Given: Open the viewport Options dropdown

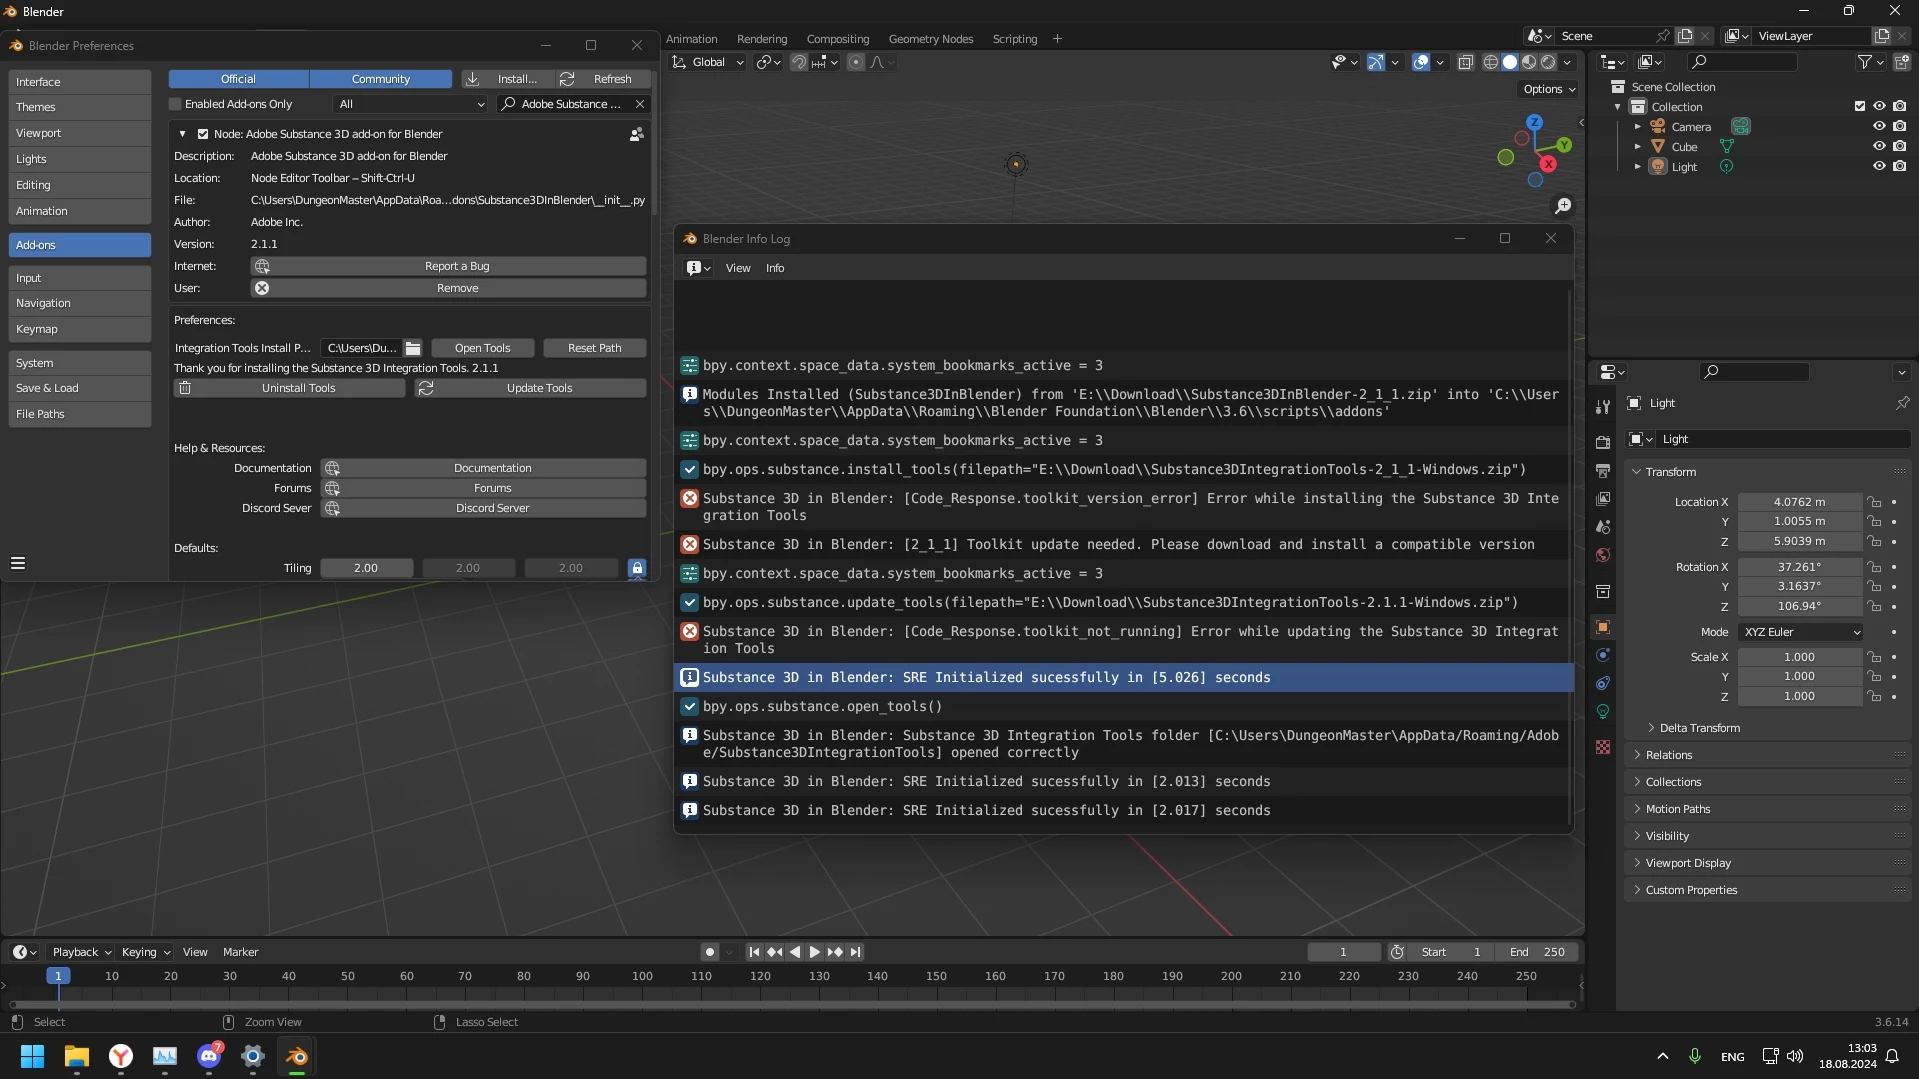Looking at the screenshot, I should click(1548, 89).
